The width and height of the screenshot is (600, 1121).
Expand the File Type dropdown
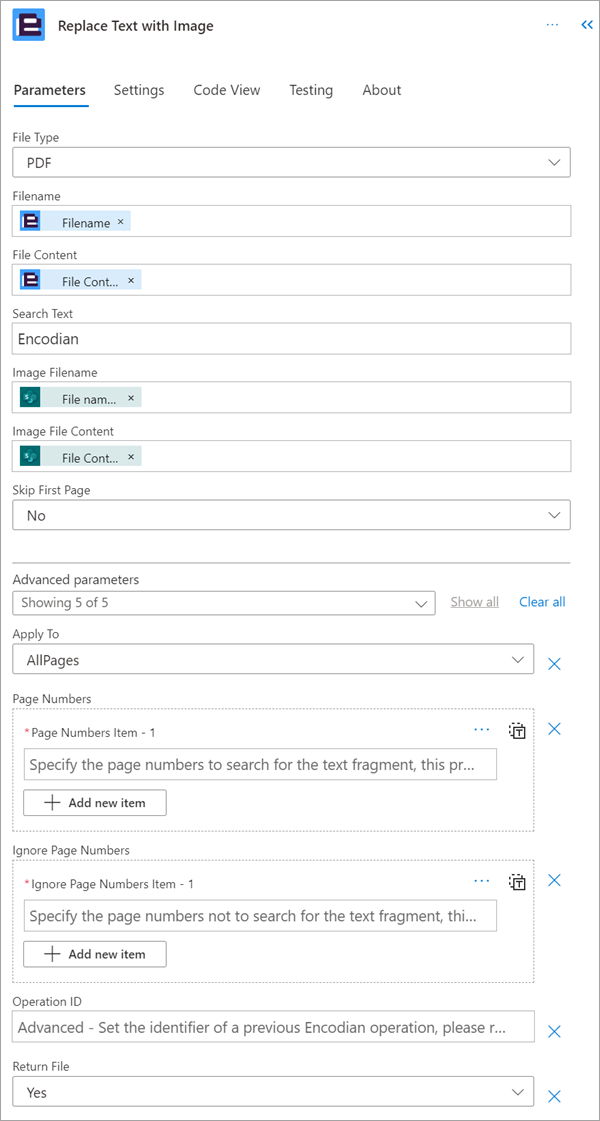pos(292,162)
